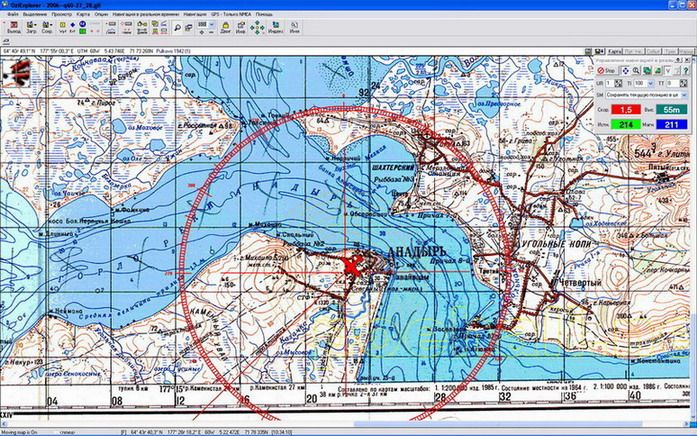Click blue center-on-position icon in panel
Screen dimensions: 697x436
[x=625, y=71]
